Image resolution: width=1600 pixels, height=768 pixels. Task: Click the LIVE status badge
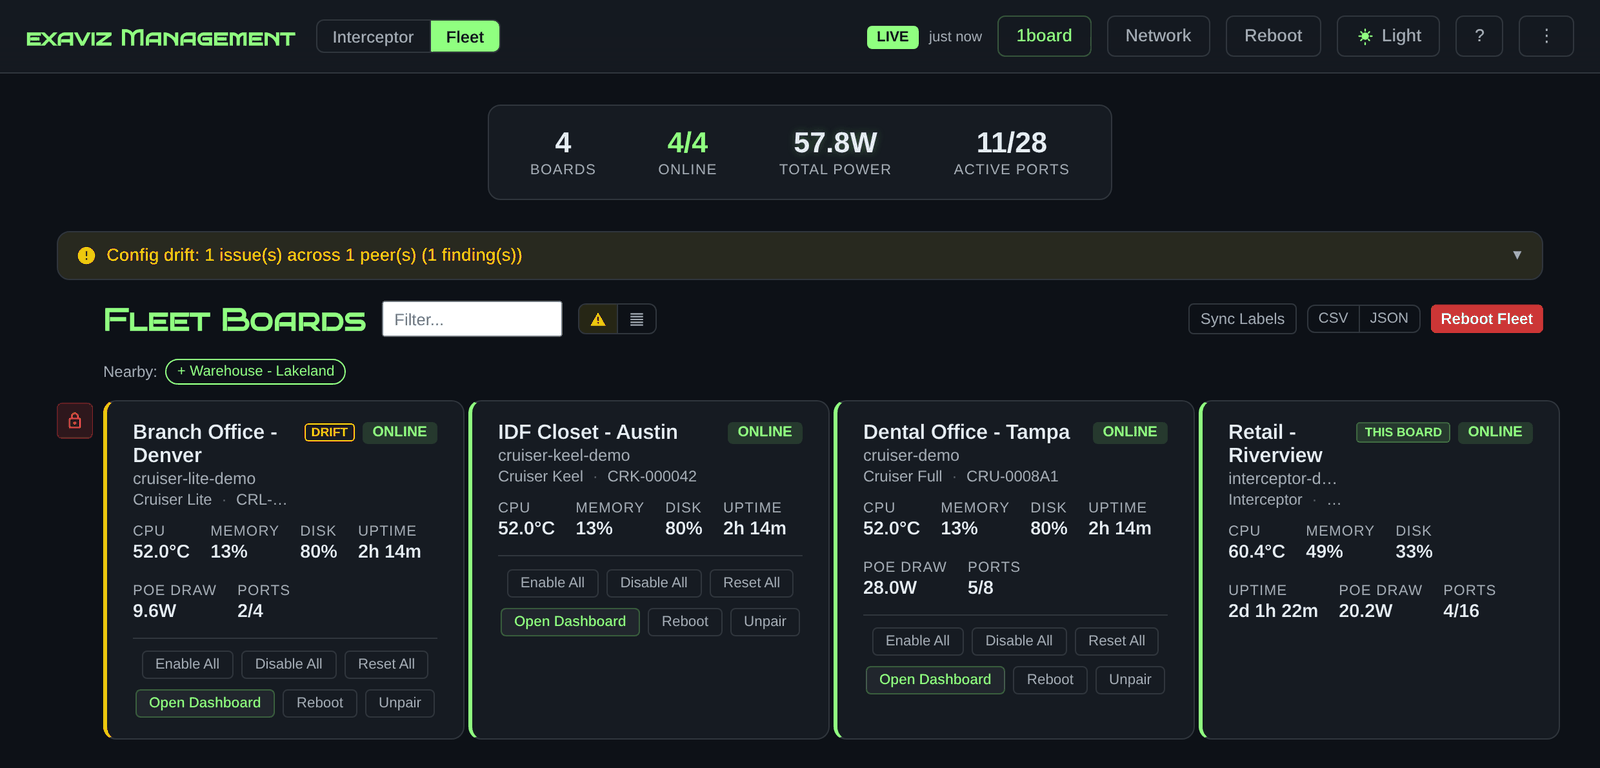click(x=892, y=37)
